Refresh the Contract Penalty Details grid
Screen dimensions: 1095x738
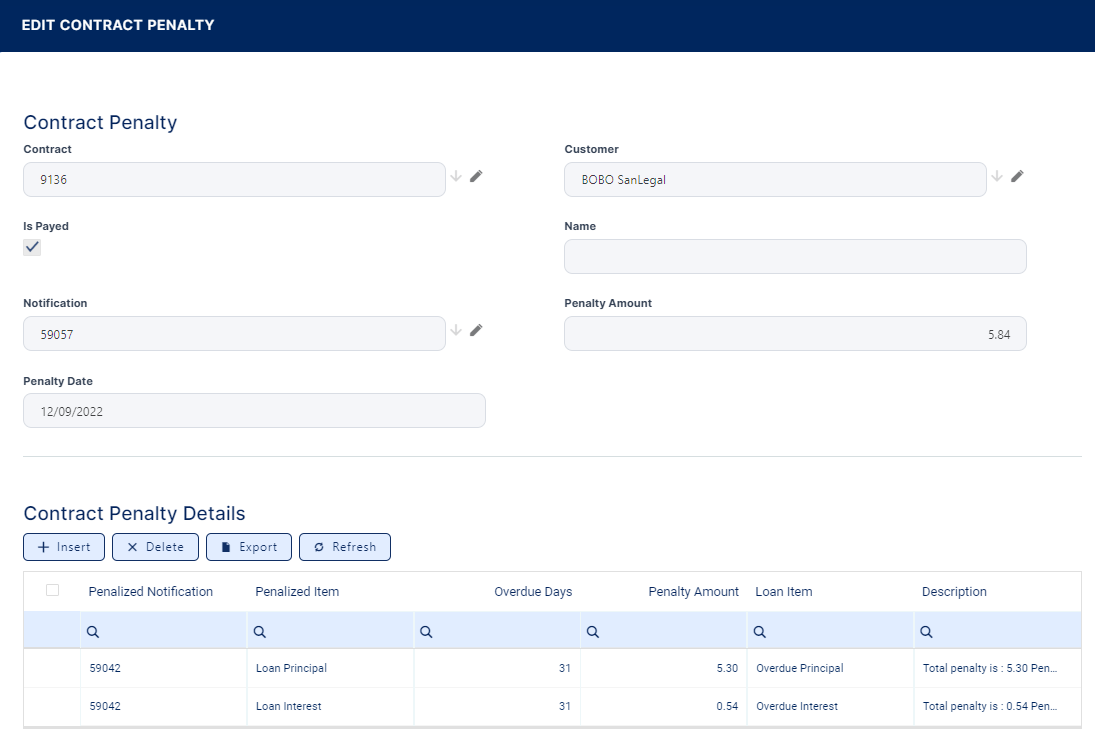[x=345, y=547]
